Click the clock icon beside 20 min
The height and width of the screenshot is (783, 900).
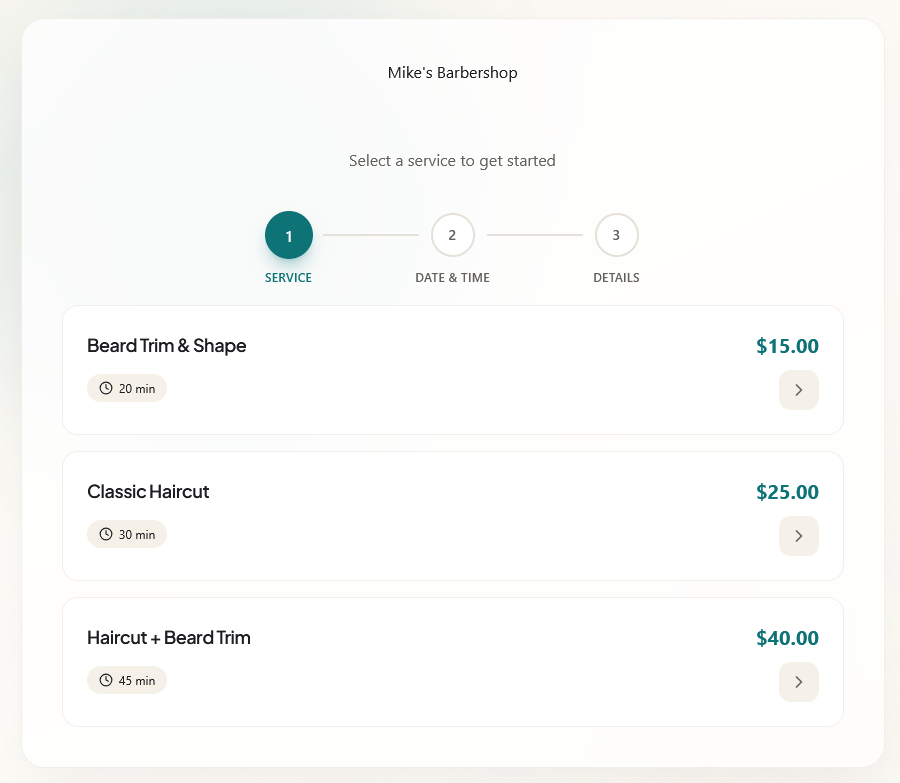pyautogui.click(x=105, y=388)
